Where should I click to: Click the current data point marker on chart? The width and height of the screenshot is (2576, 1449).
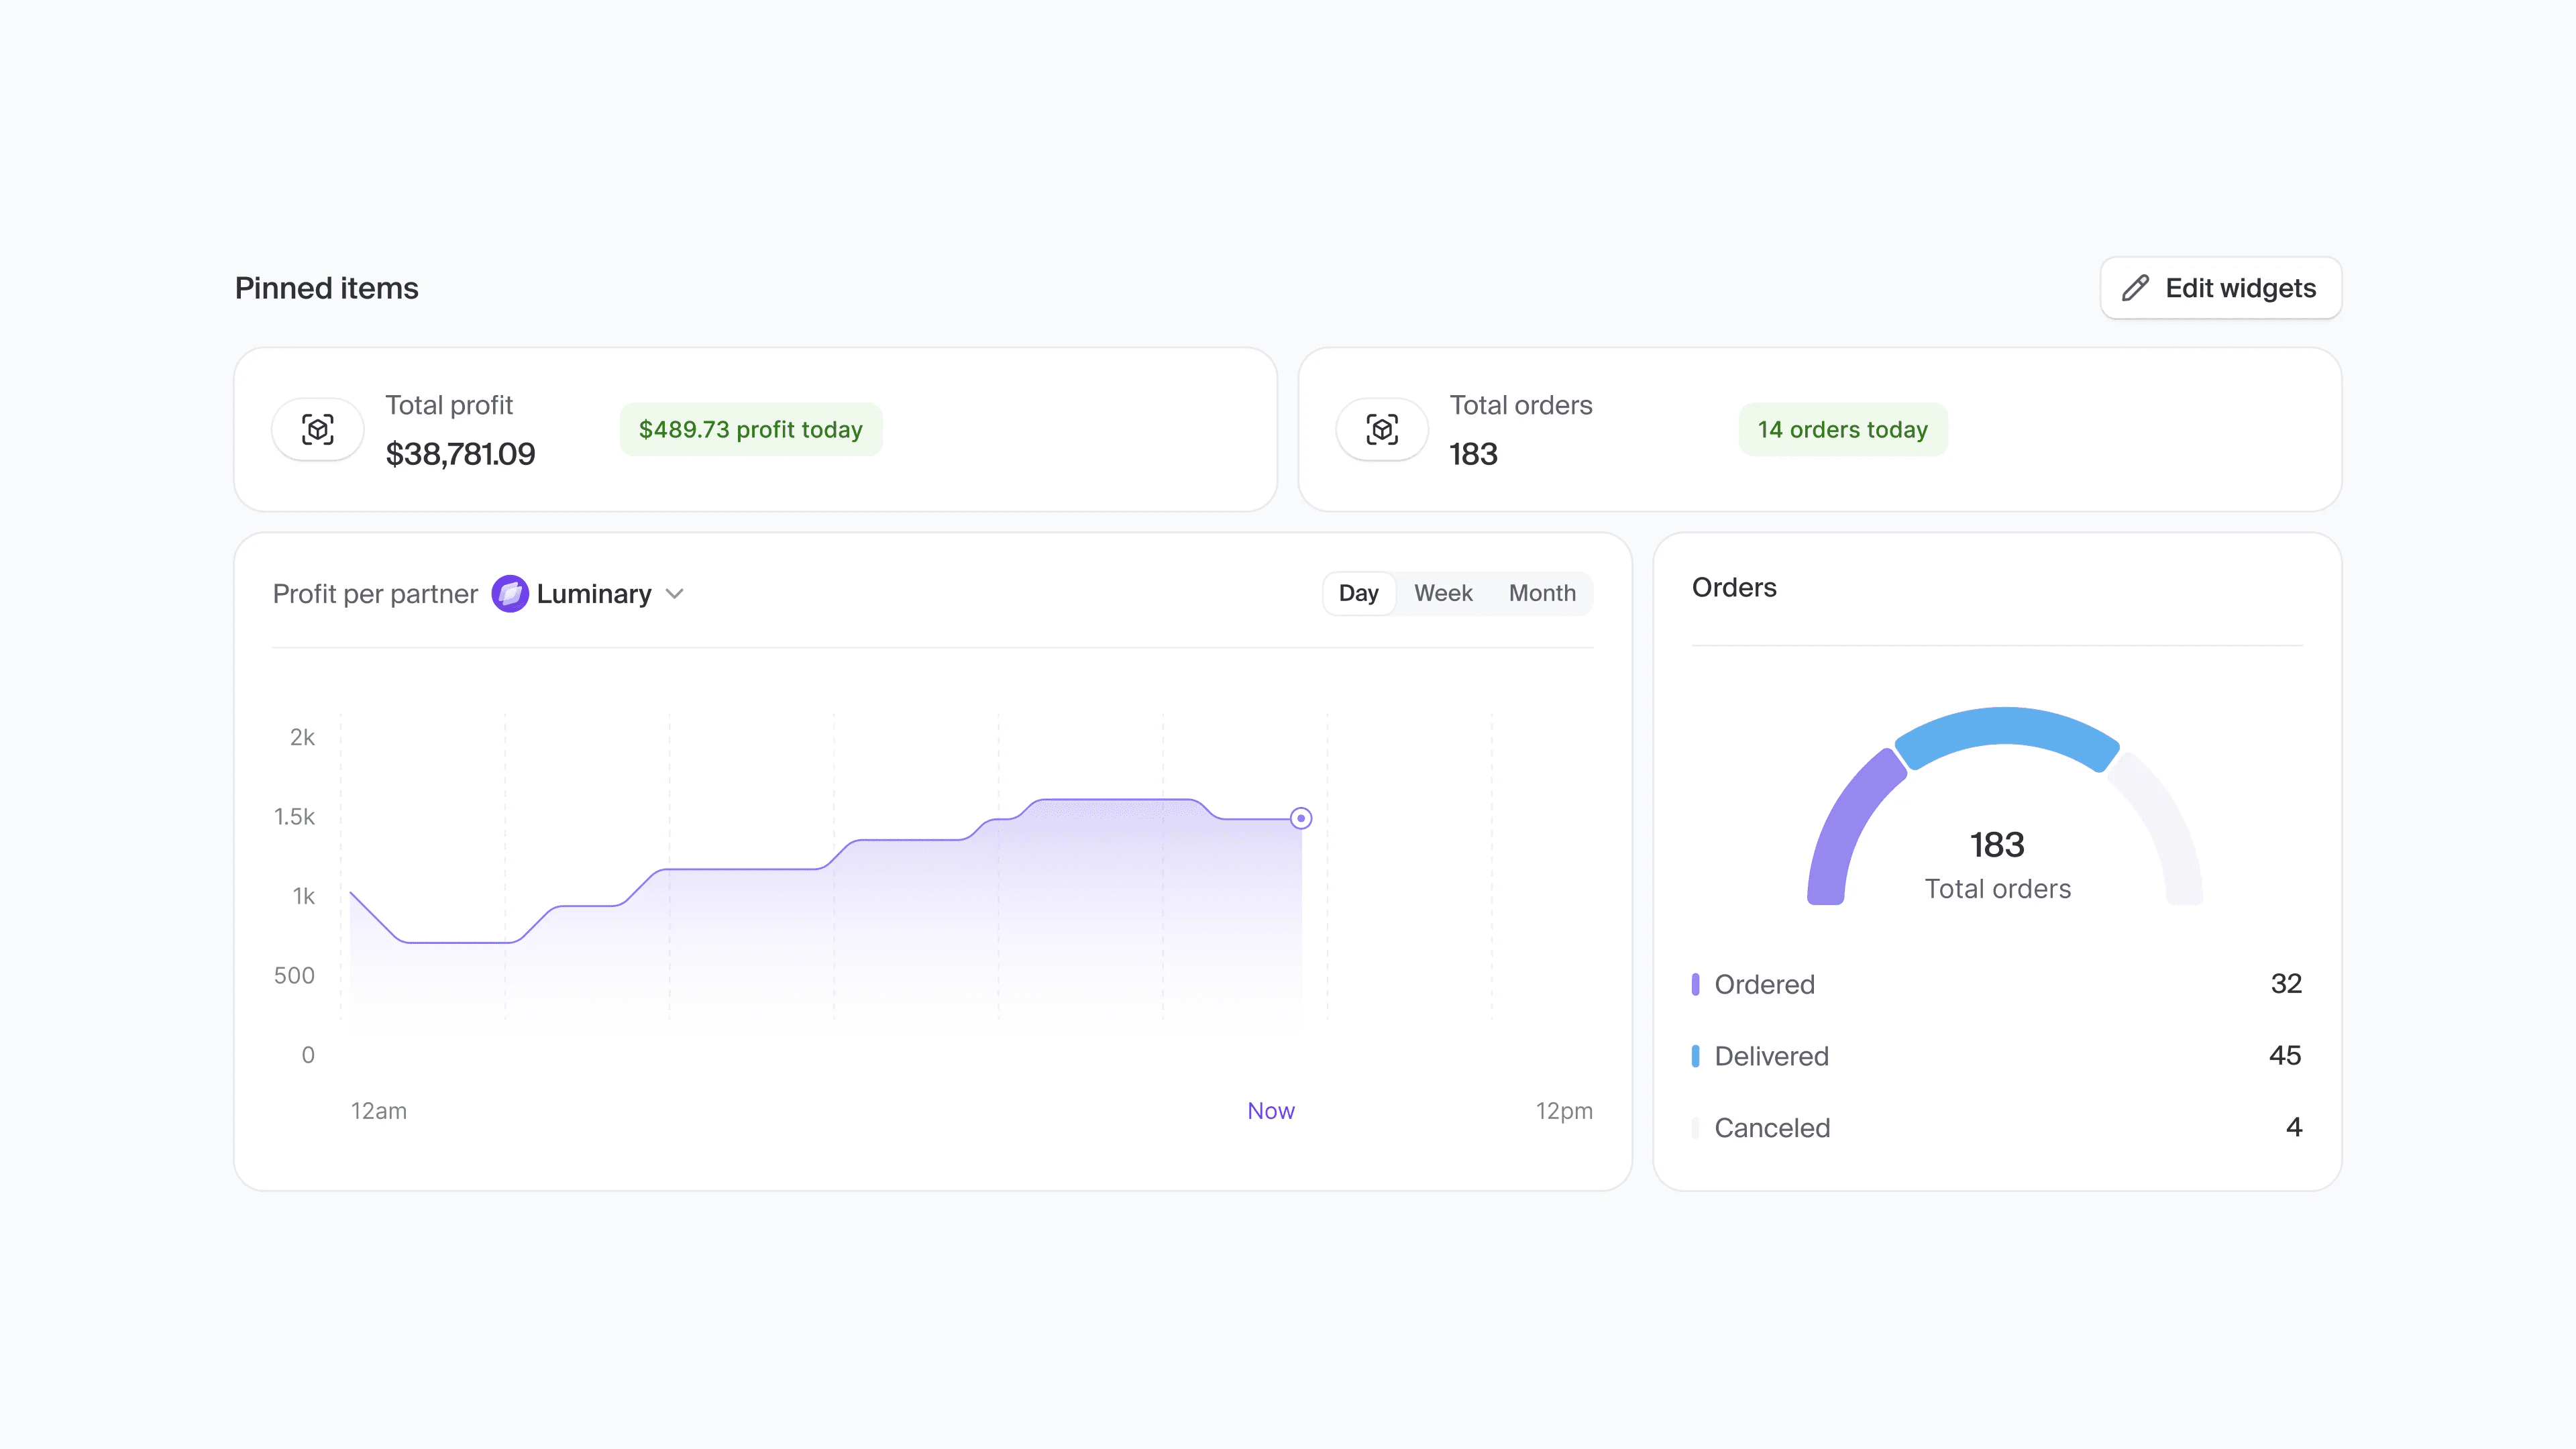click(x=1301, y=818)
